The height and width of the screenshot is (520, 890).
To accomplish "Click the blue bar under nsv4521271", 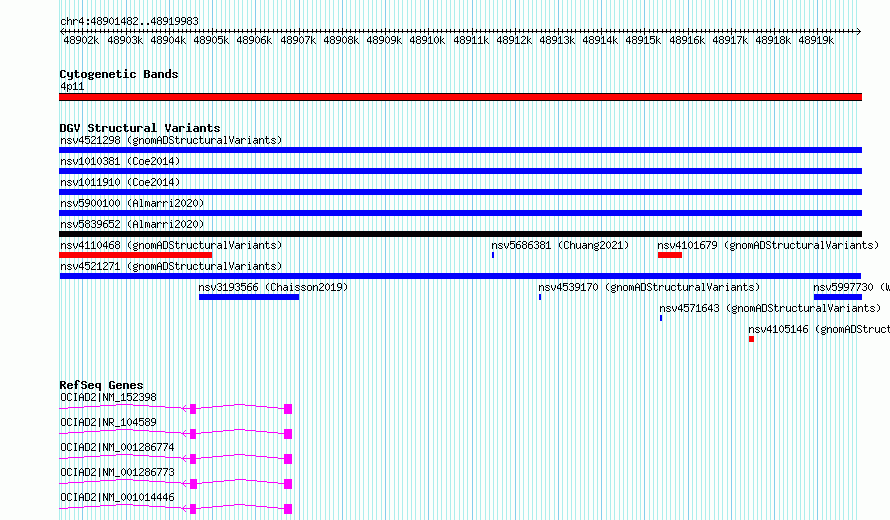I will (460, 276).
